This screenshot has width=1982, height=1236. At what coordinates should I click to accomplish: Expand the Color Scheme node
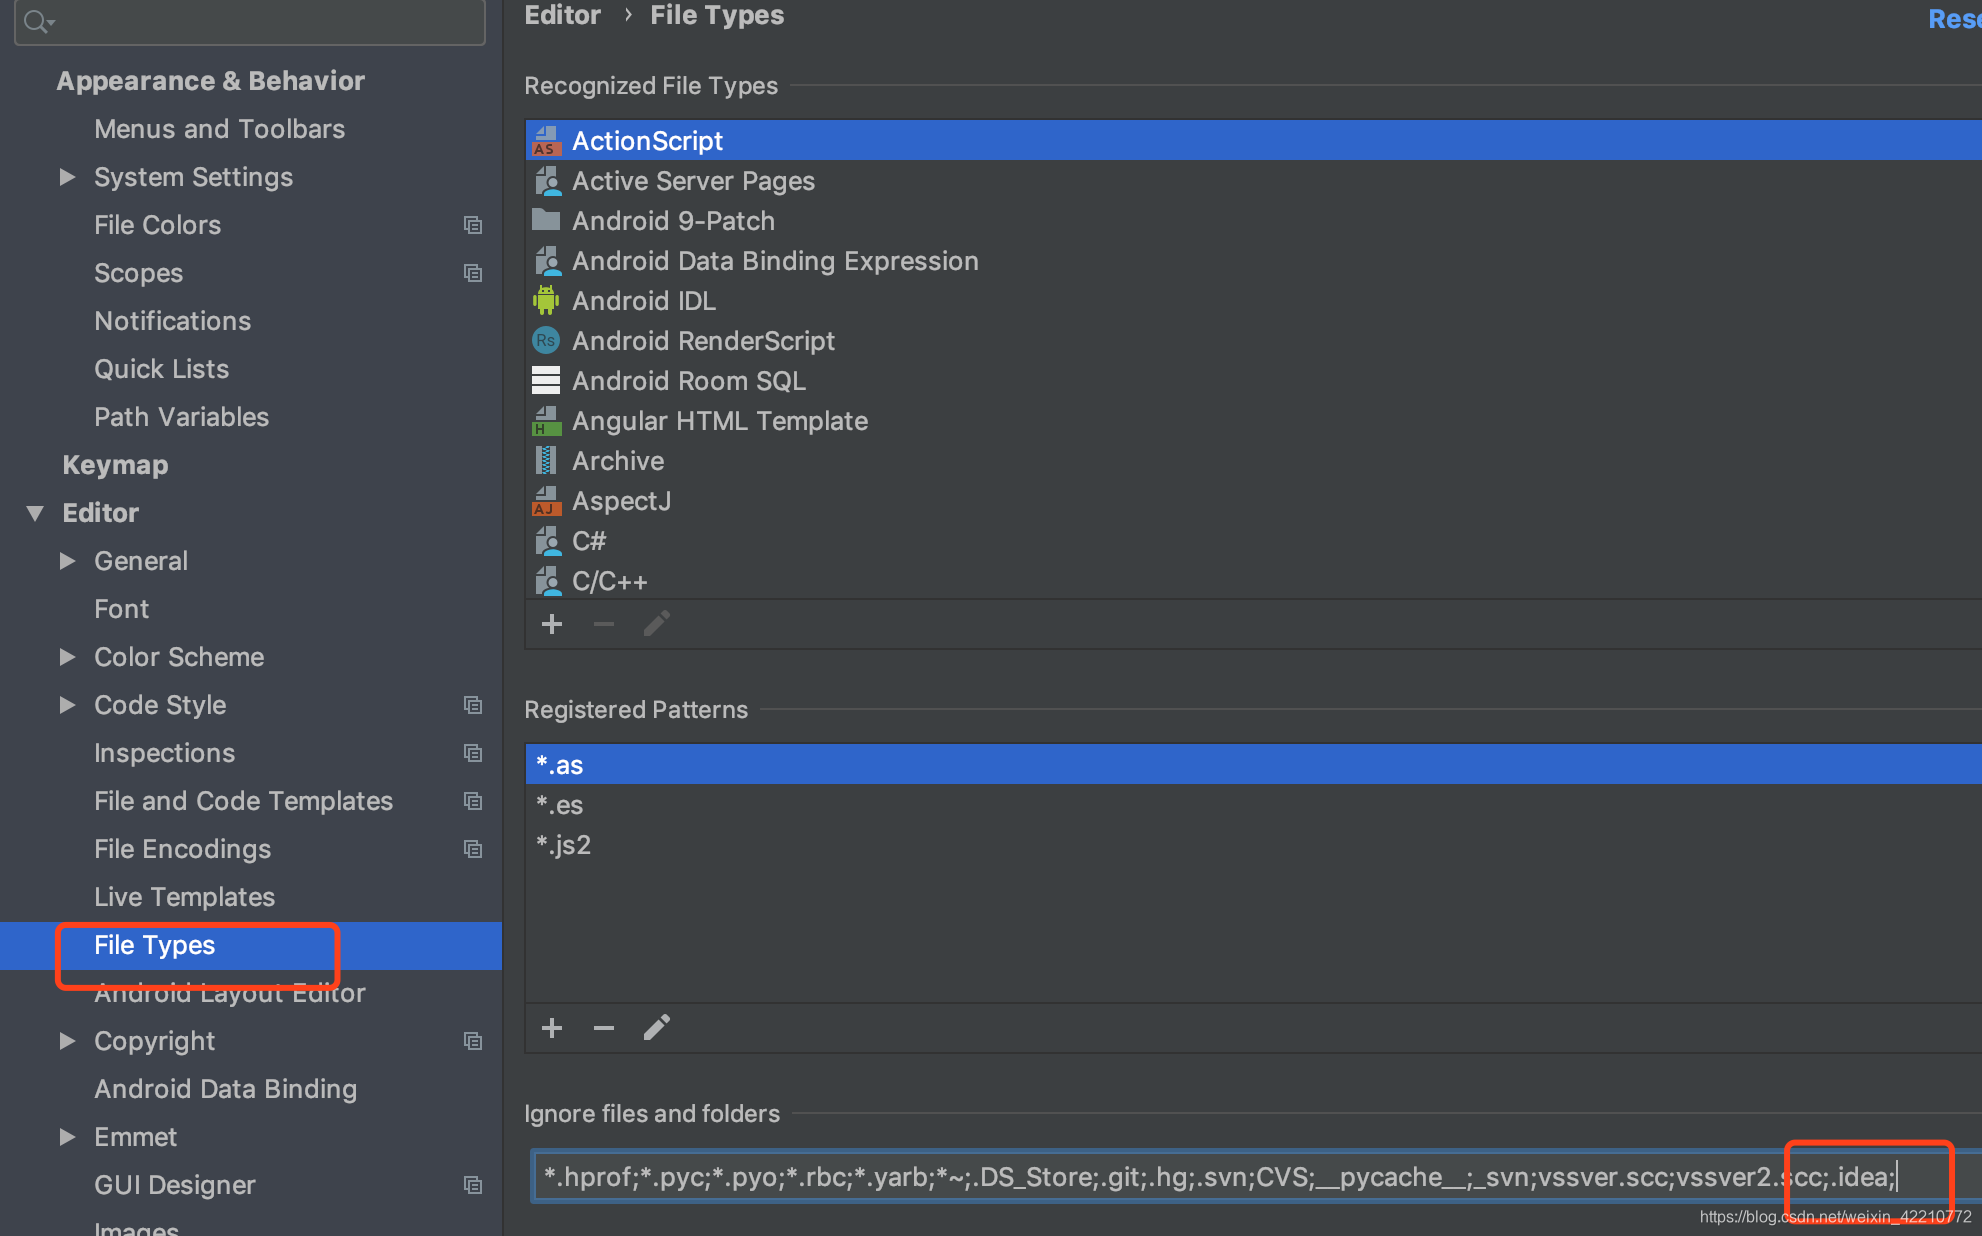click(x=67, y=657)
